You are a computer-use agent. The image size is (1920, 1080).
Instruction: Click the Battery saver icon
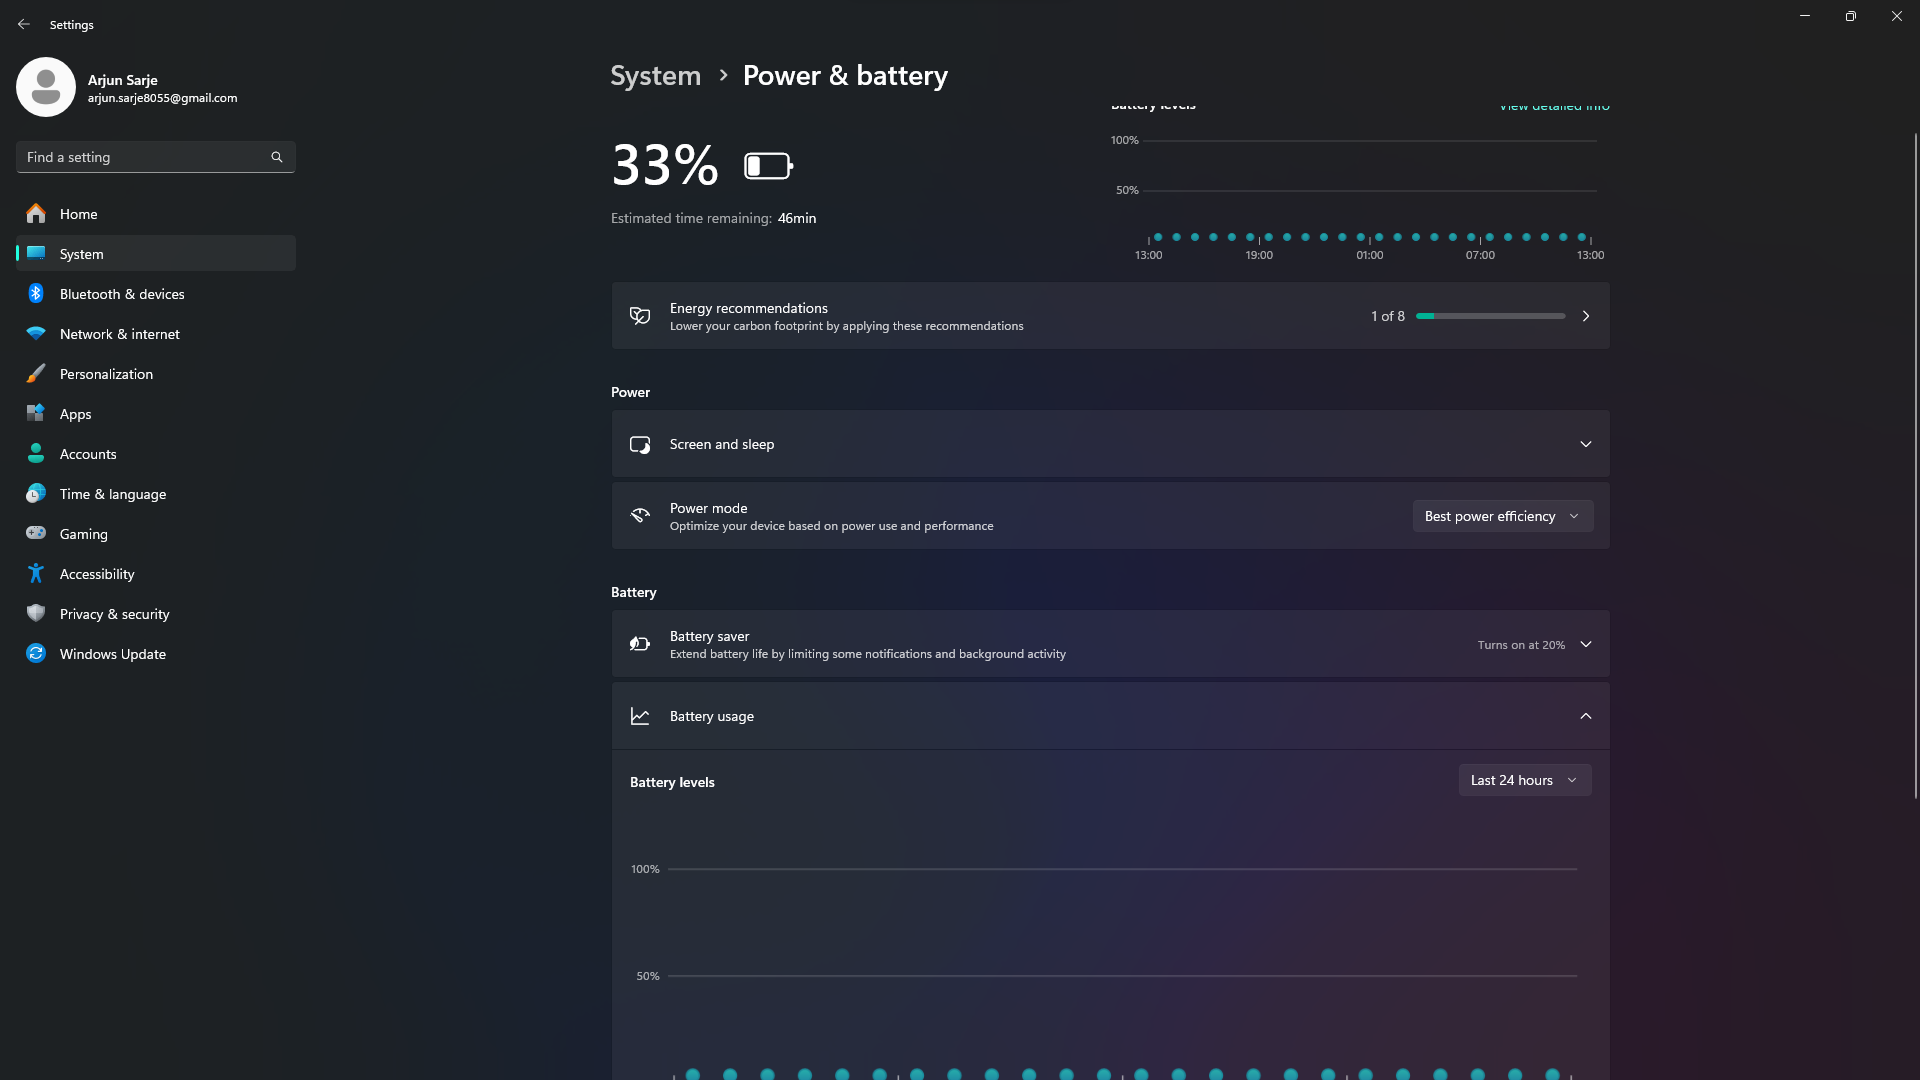[x=640, y=644]
